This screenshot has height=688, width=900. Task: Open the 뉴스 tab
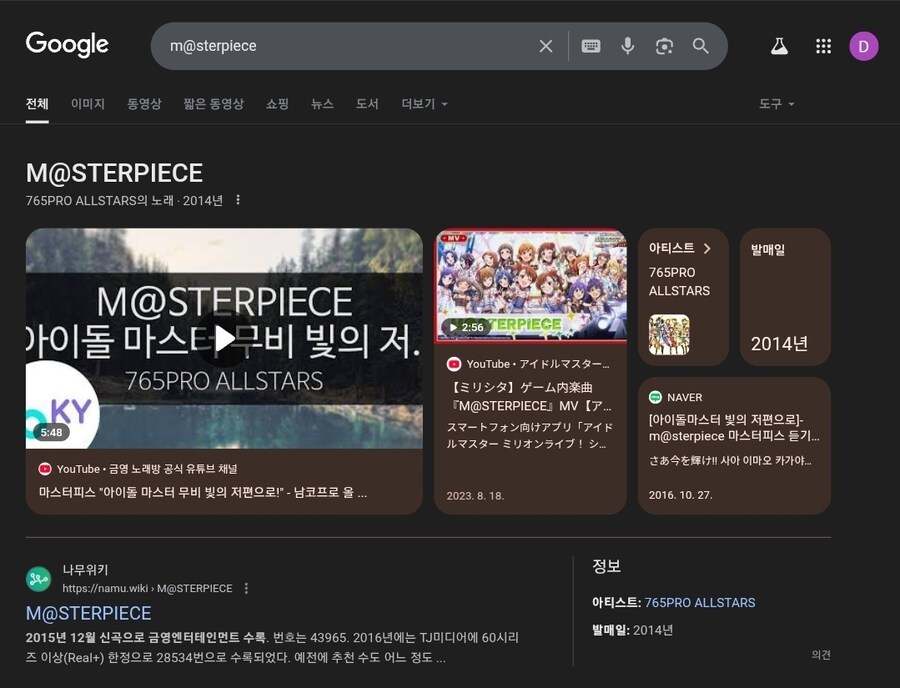pyautogui.click(x=322, y=104)
